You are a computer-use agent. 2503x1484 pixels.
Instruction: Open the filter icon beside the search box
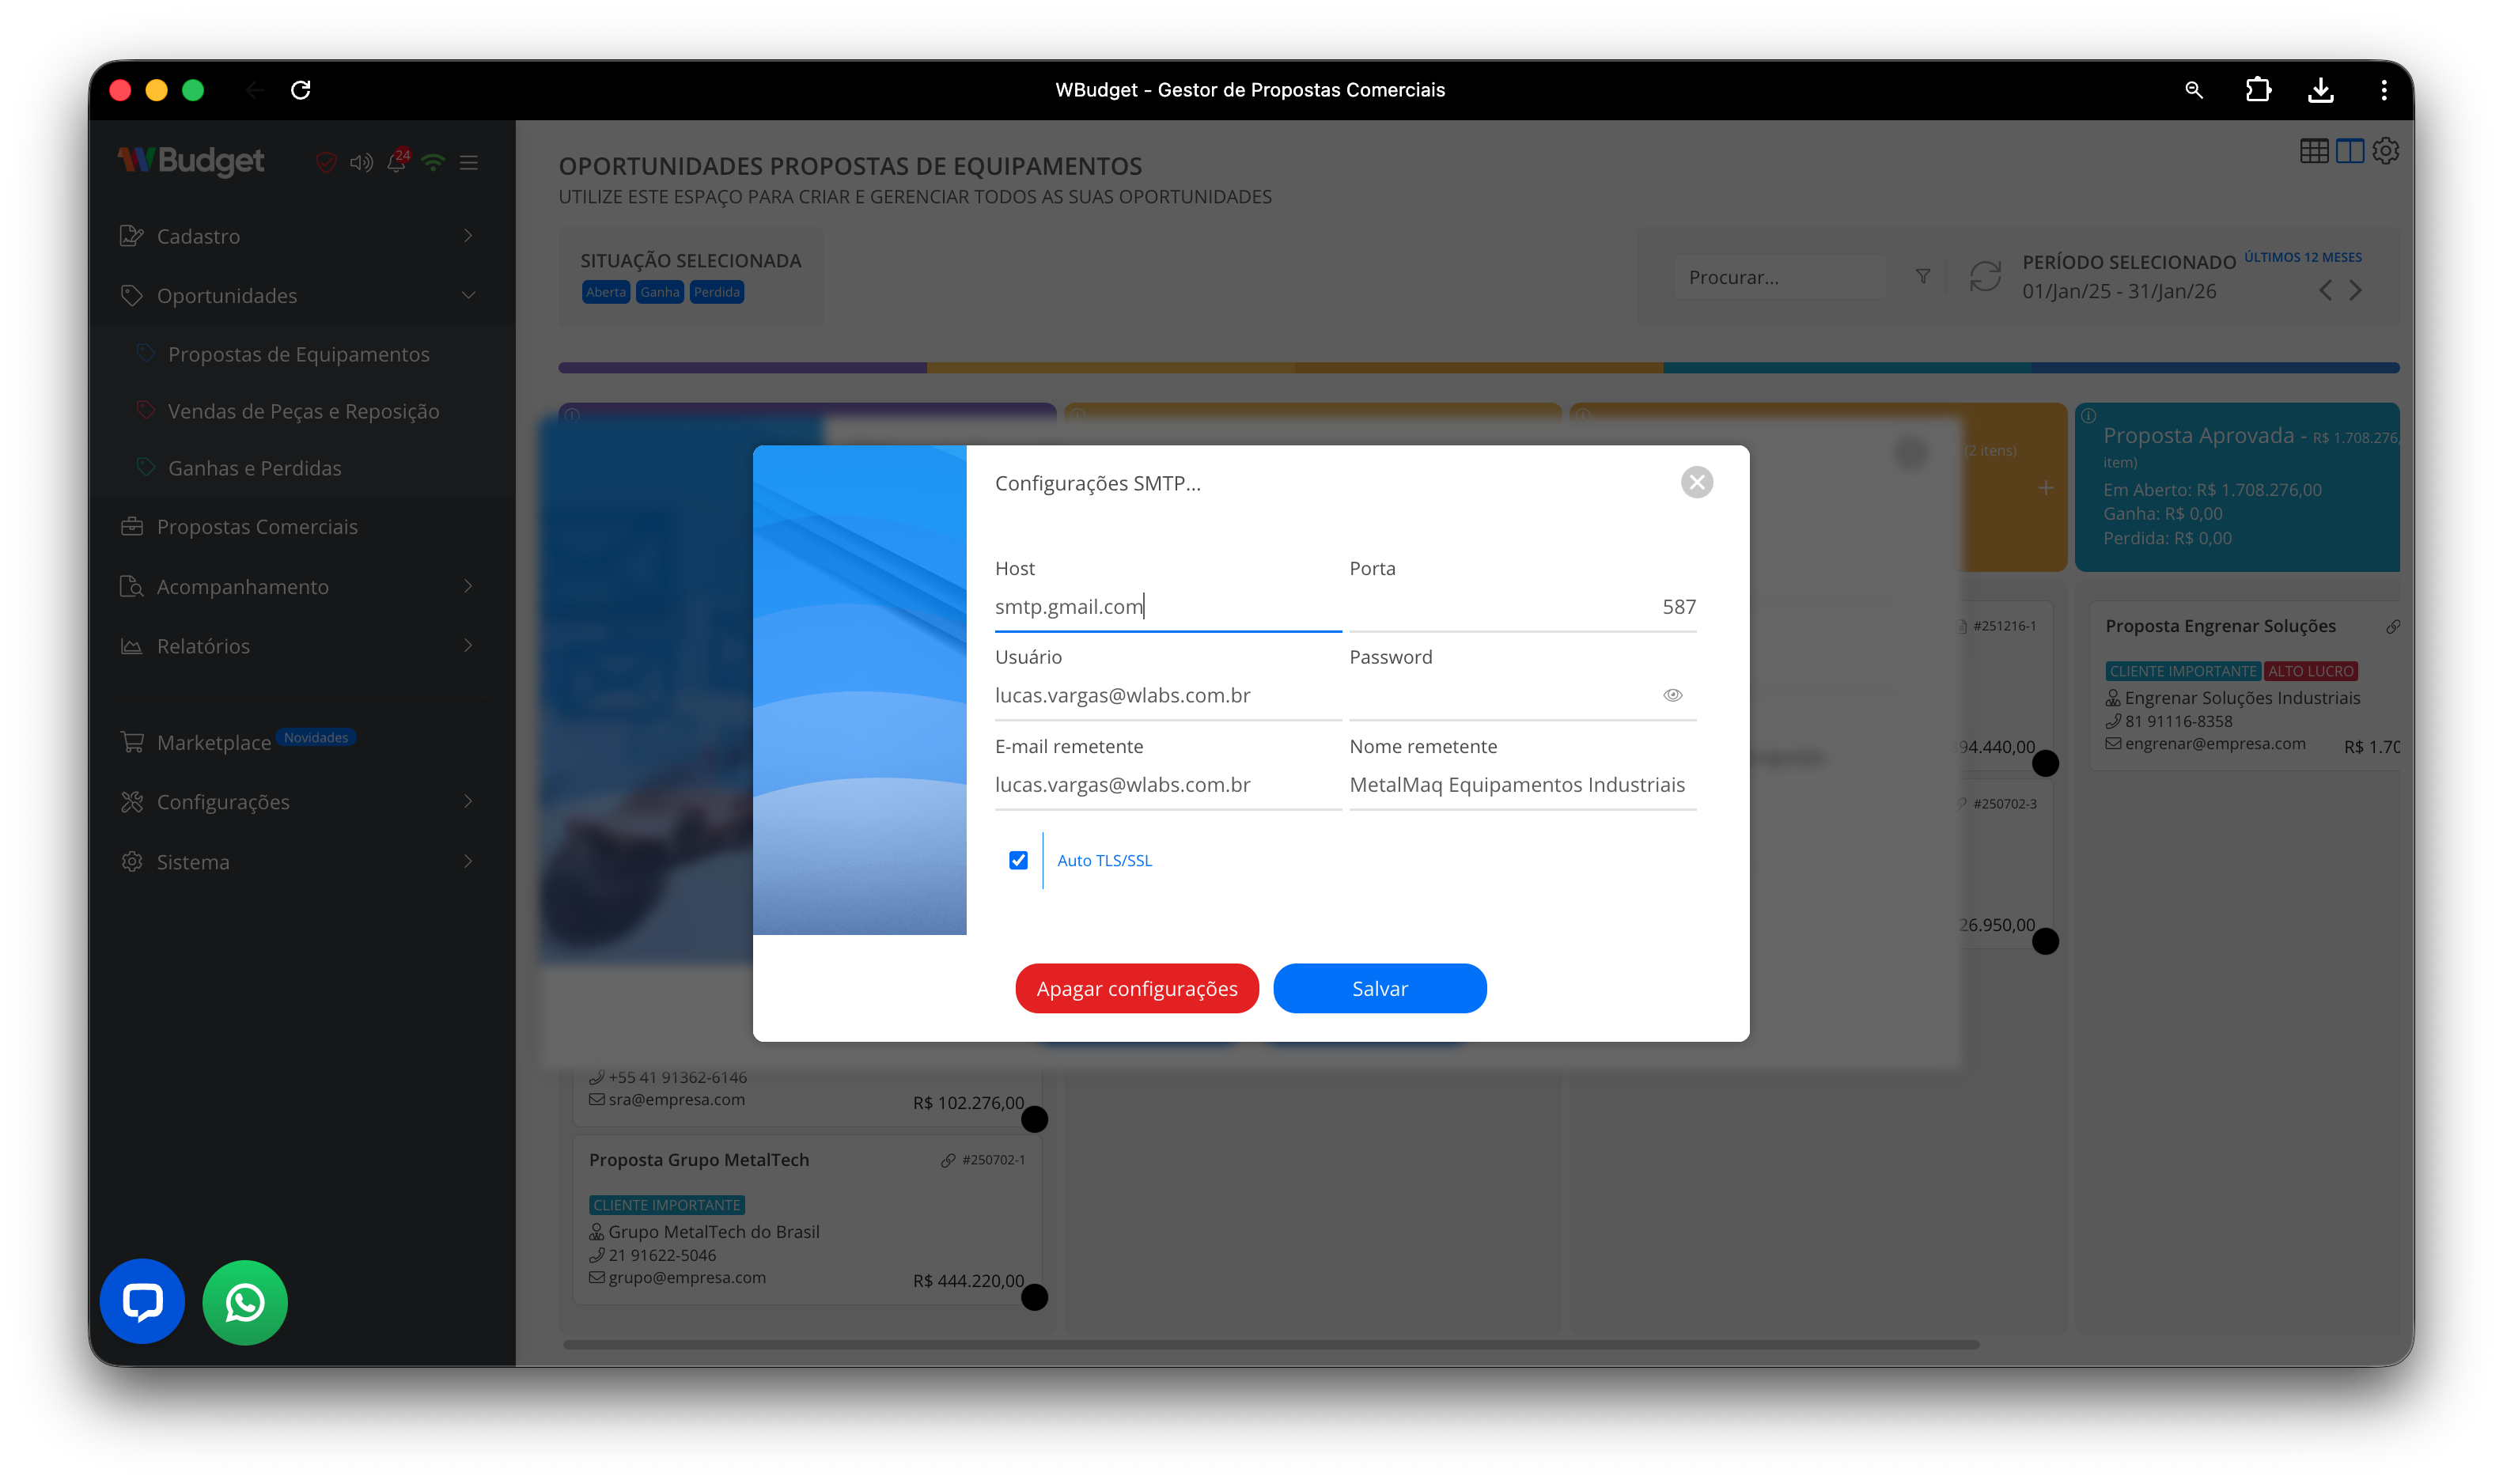[x=1923, y=276]
